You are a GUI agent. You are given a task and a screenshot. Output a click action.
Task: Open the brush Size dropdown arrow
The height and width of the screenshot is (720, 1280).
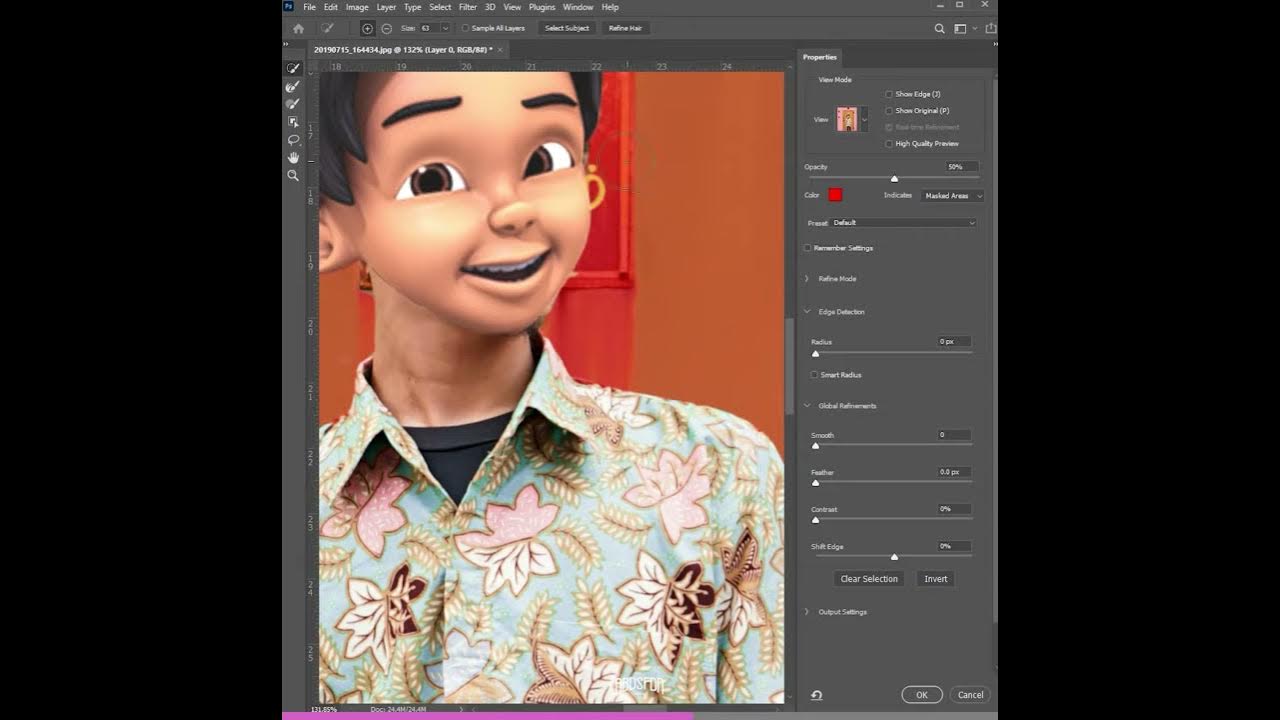(x=445, y=28)
